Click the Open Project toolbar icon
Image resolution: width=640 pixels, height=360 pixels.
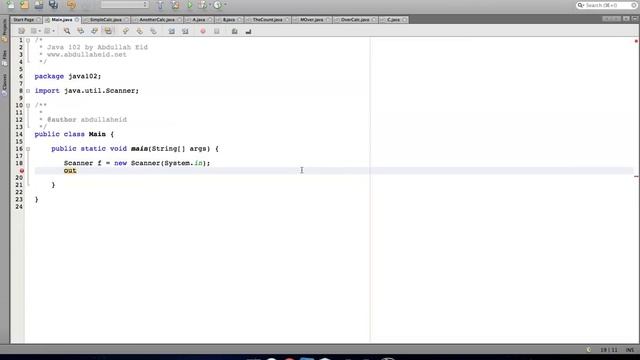point(39,5)
